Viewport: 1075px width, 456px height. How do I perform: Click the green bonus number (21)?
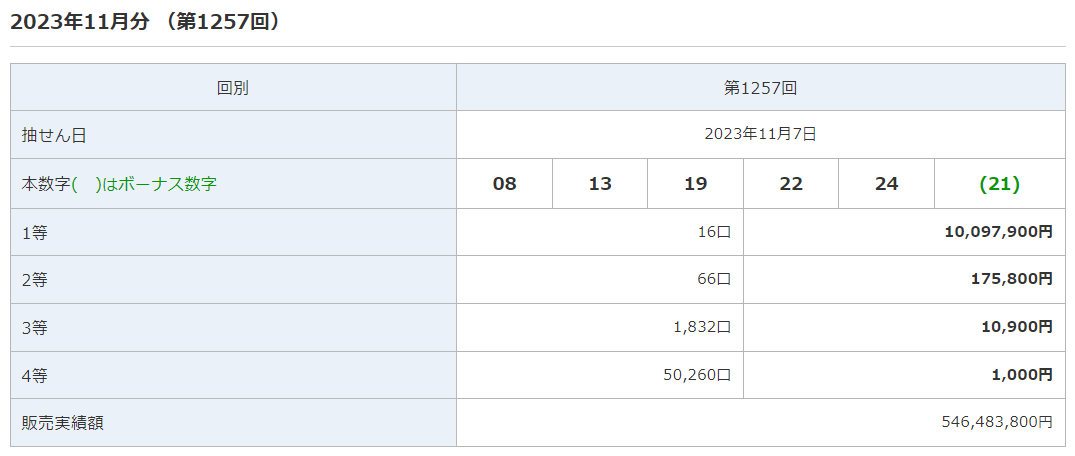pos(999,184)
